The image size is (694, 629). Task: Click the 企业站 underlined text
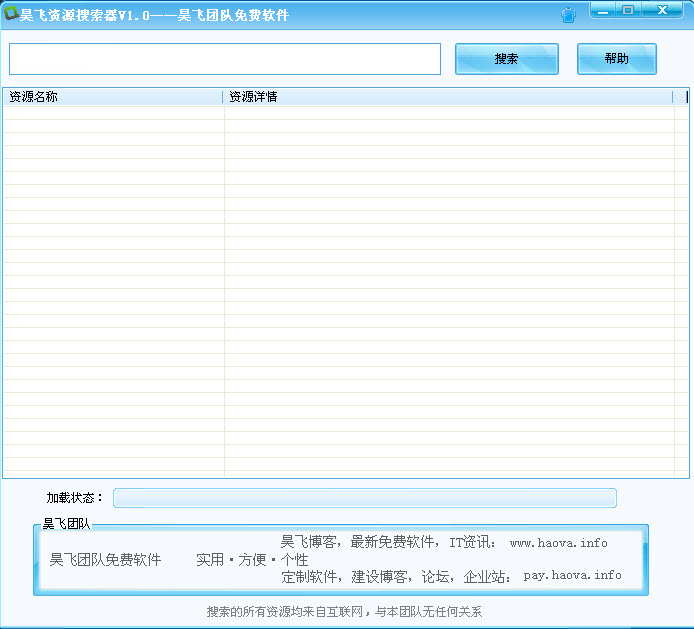pyautogui.click(x=487, y=577)
